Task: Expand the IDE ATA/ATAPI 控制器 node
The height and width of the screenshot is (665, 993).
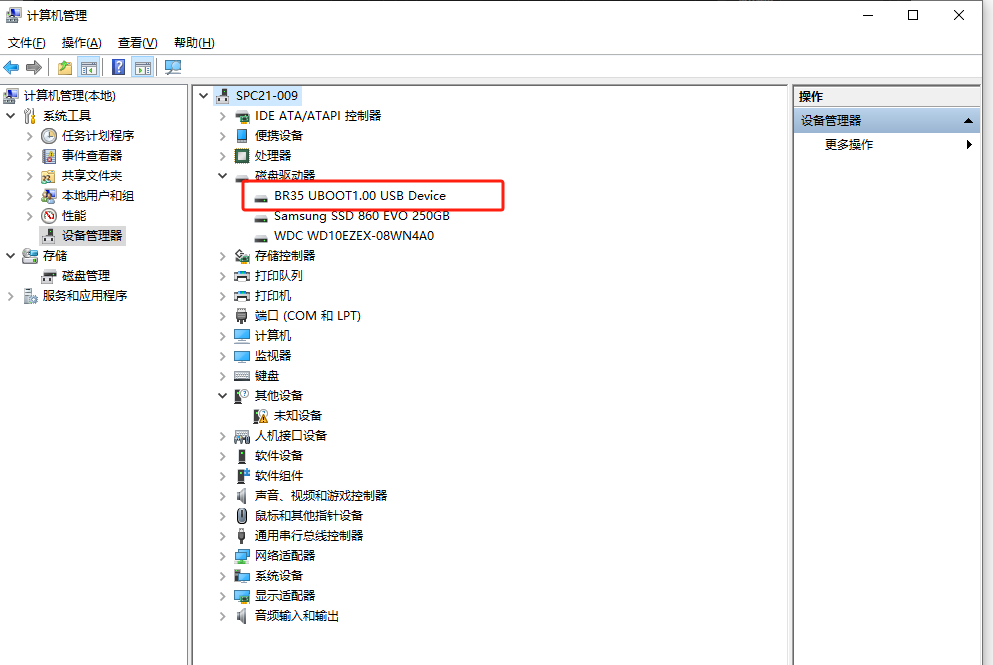Action: pos(222,117)
